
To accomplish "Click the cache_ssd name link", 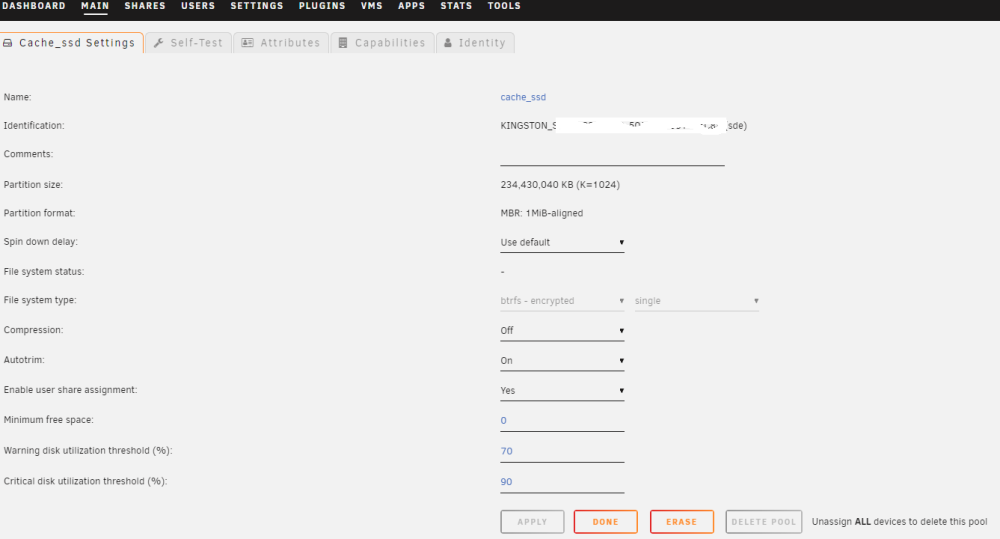I will point(523,97).
